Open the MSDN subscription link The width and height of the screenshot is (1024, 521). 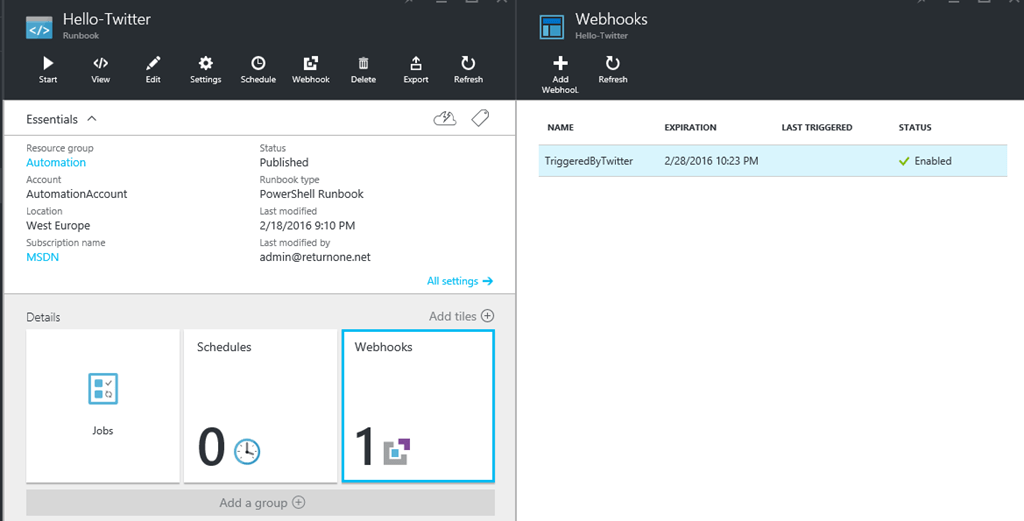42,257
